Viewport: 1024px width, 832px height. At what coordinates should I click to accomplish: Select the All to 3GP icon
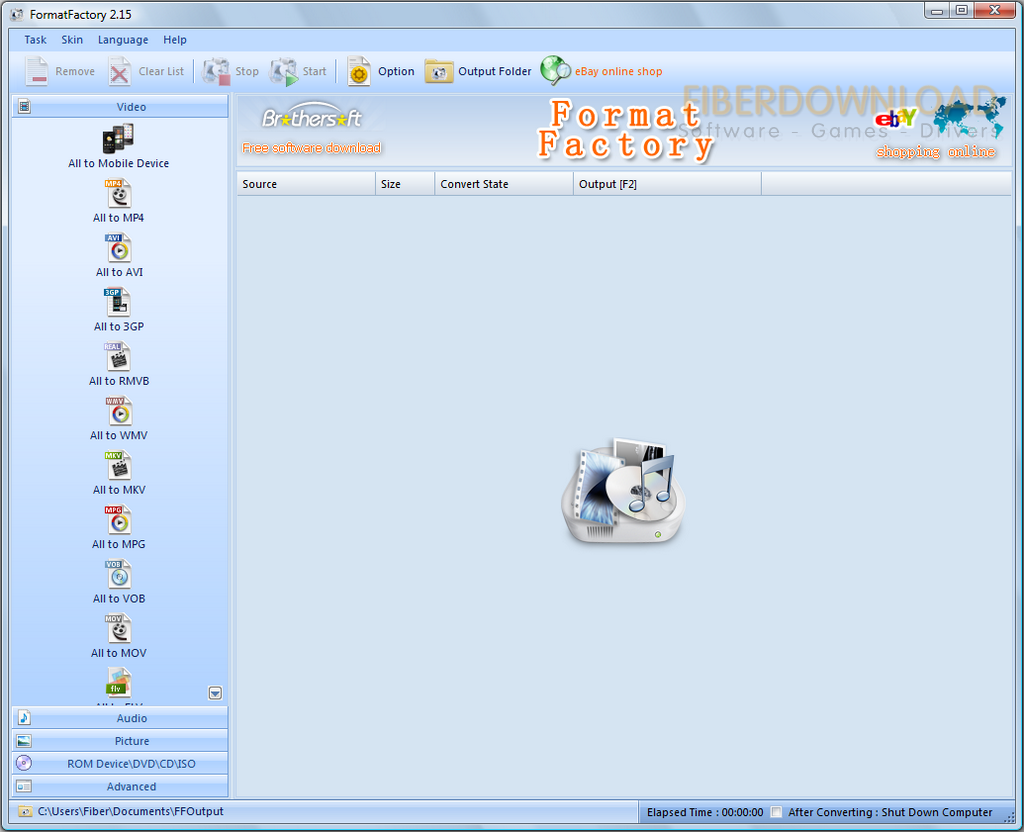pos(118,302)
